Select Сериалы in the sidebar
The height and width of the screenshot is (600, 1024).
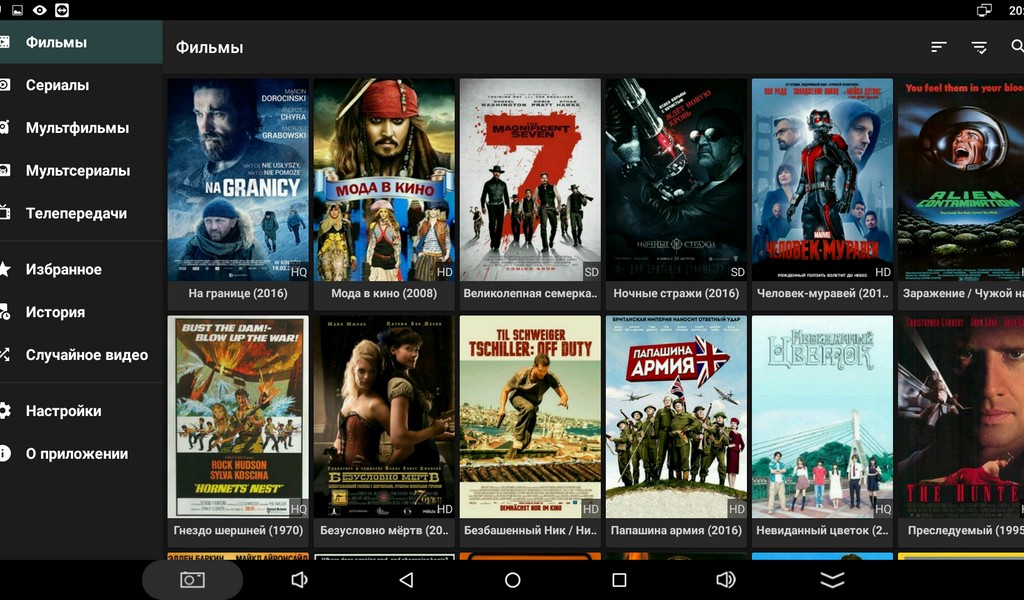(x=57, y=85)
